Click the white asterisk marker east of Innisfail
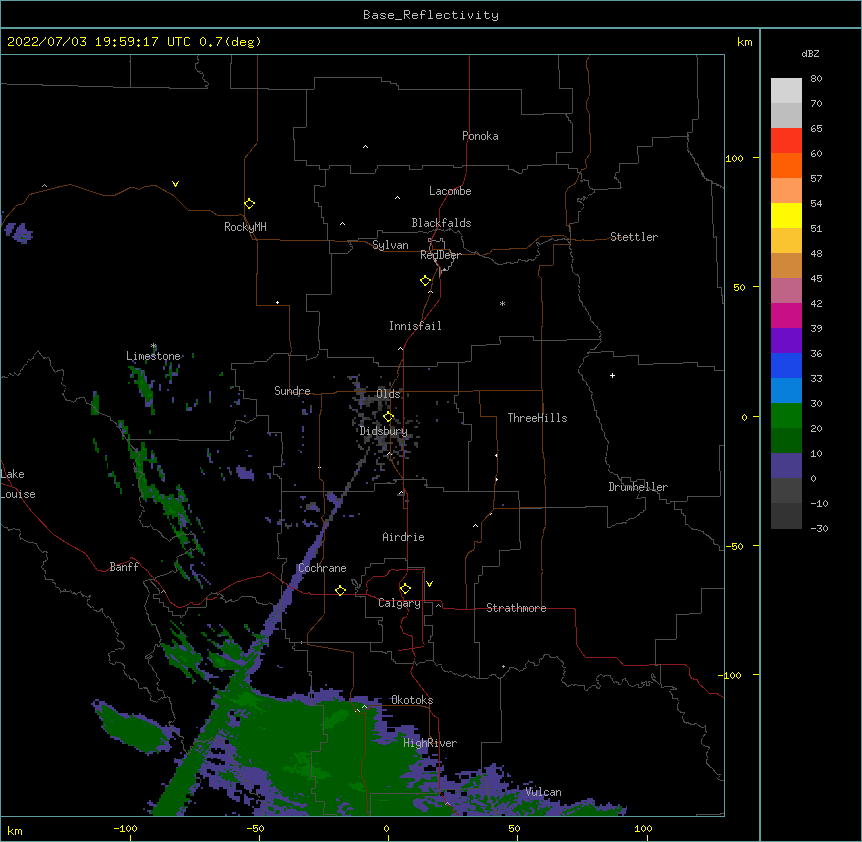The image size is (862, 842). coord(502,303)
